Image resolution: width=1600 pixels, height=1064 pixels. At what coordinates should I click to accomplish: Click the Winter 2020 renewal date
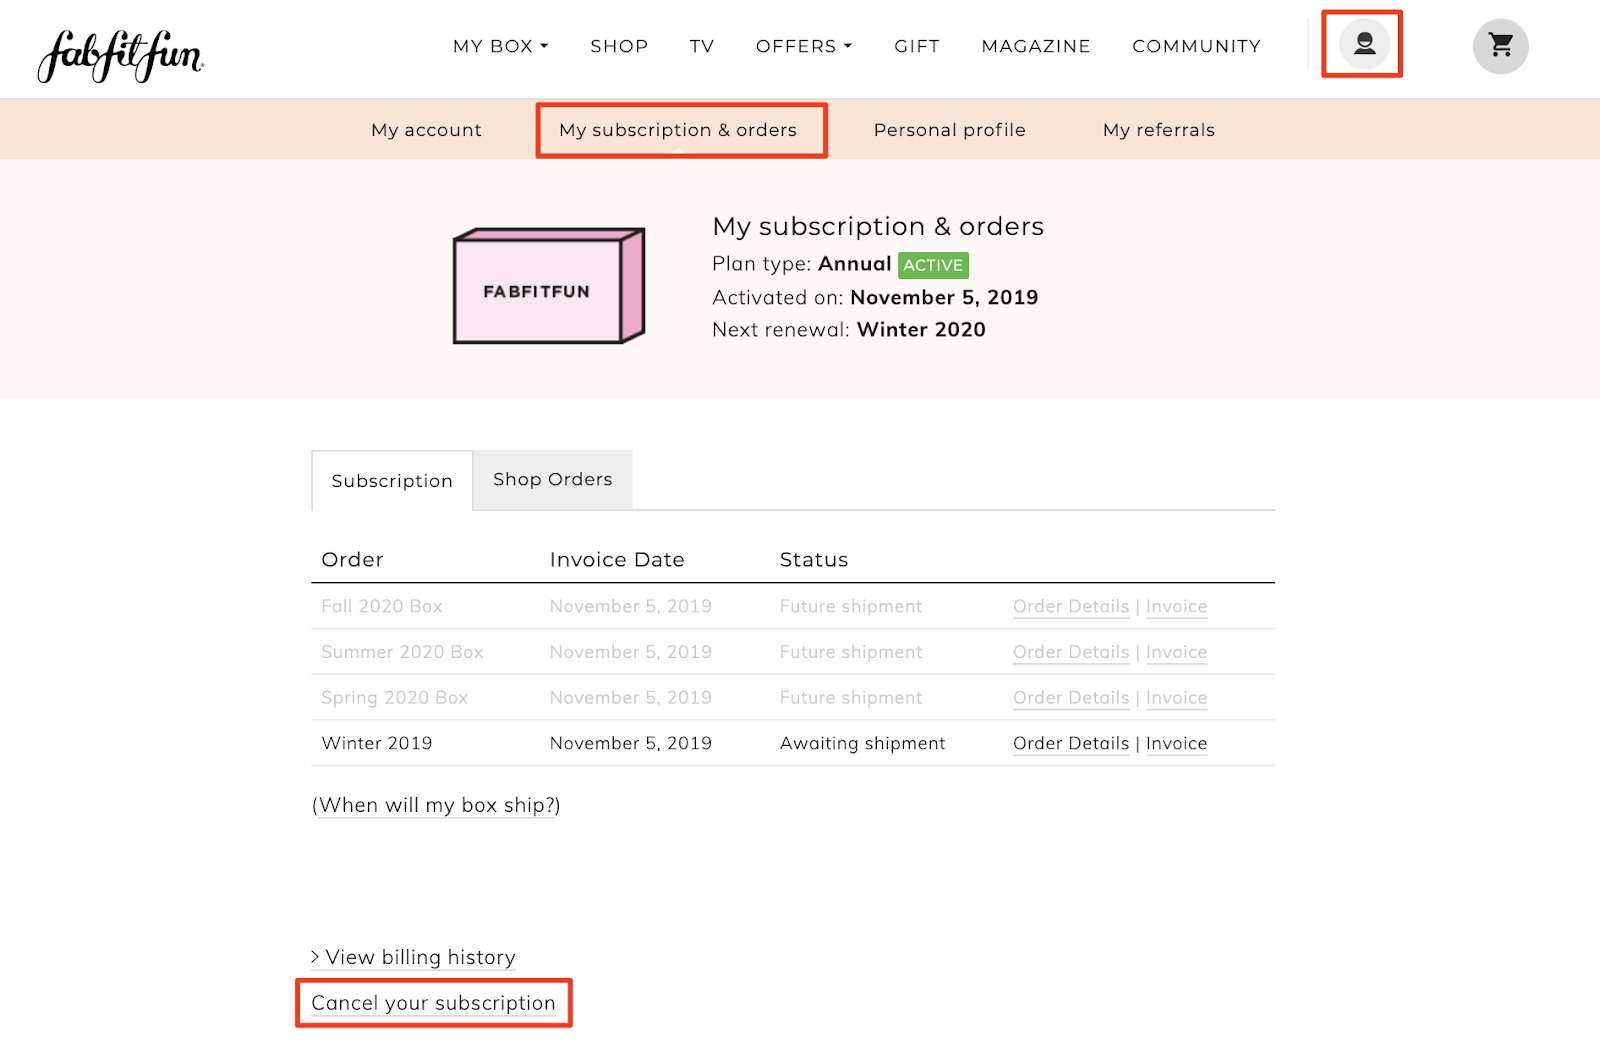(921, 330)
